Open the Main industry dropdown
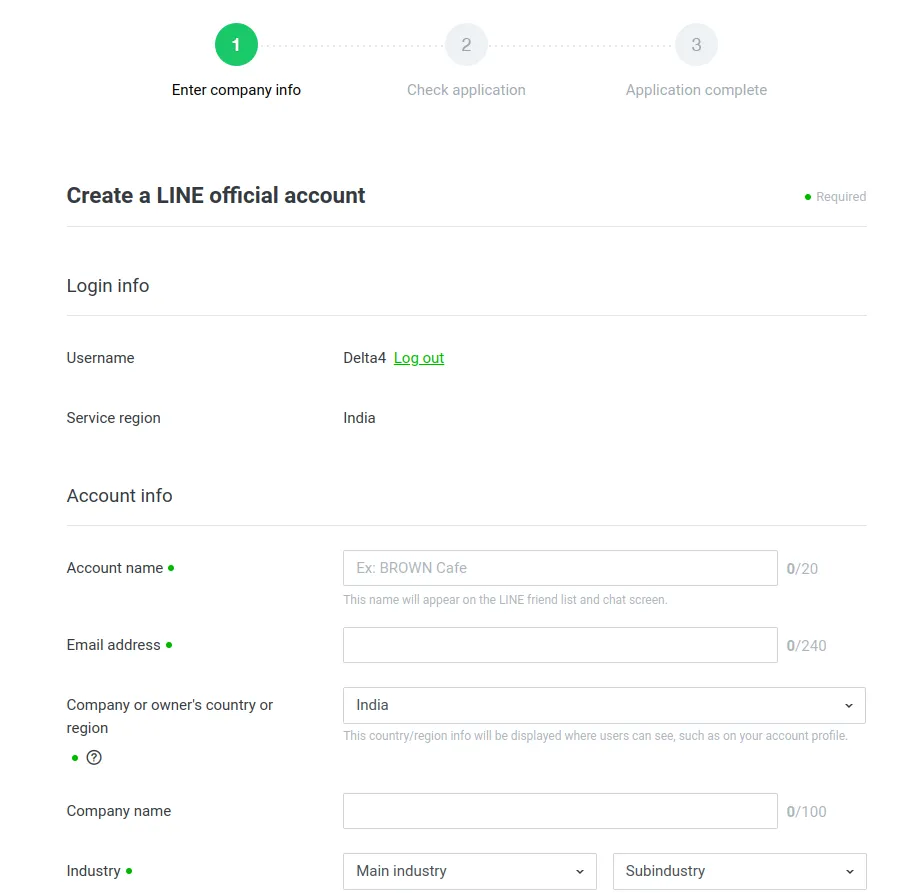916x893 pixels. (469, 871)
